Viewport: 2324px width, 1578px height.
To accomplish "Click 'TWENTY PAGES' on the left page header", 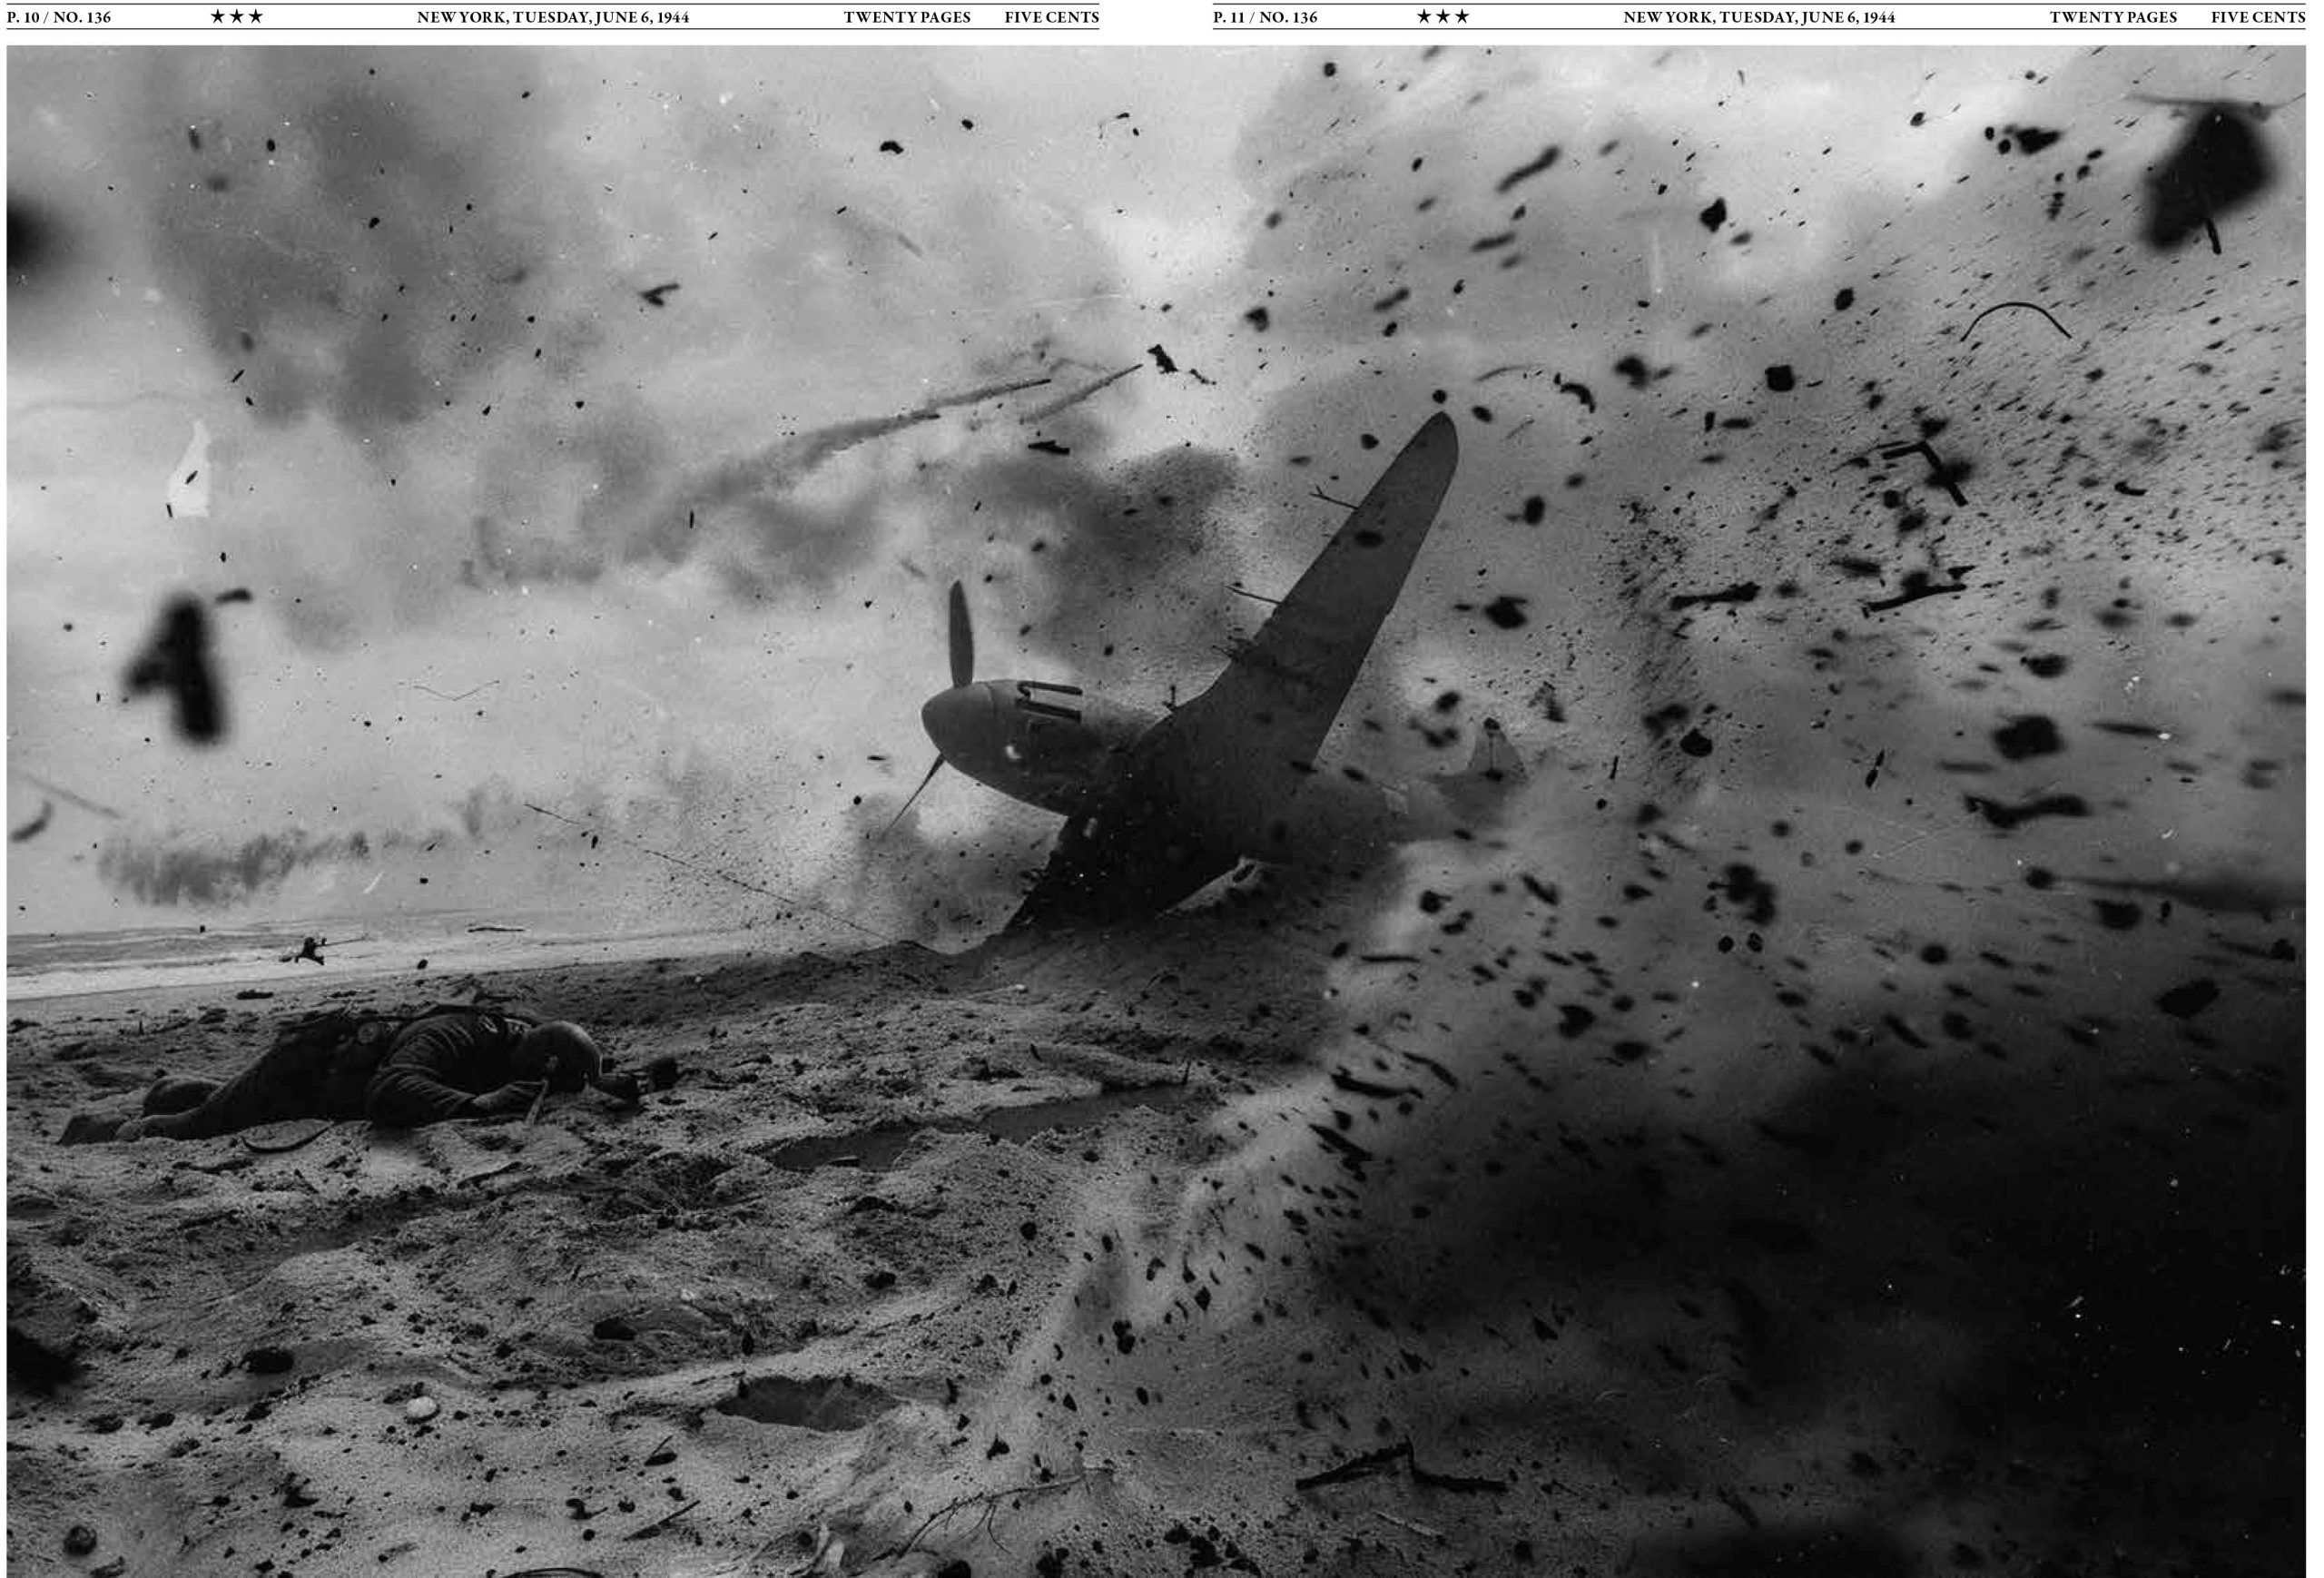I will click(x=906, y=17).
